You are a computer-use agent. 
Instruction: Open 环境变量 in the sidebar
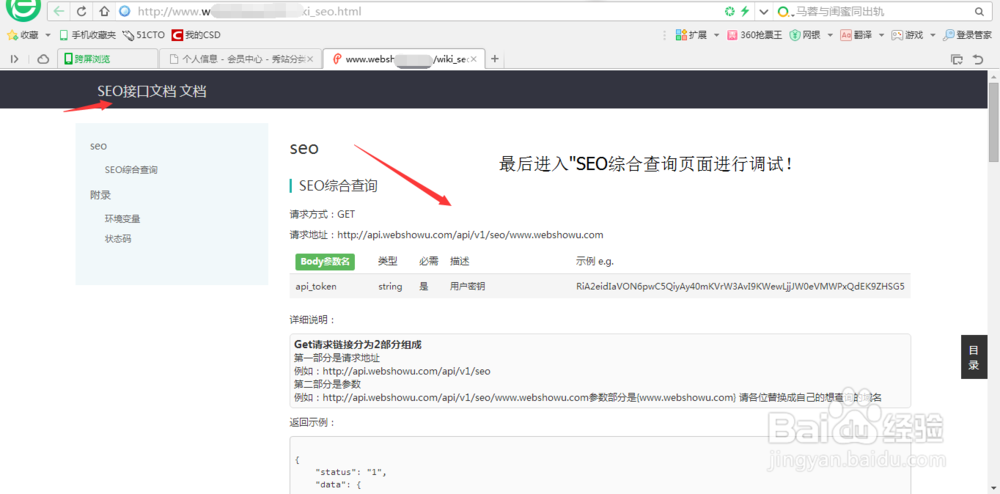point(122,219)
